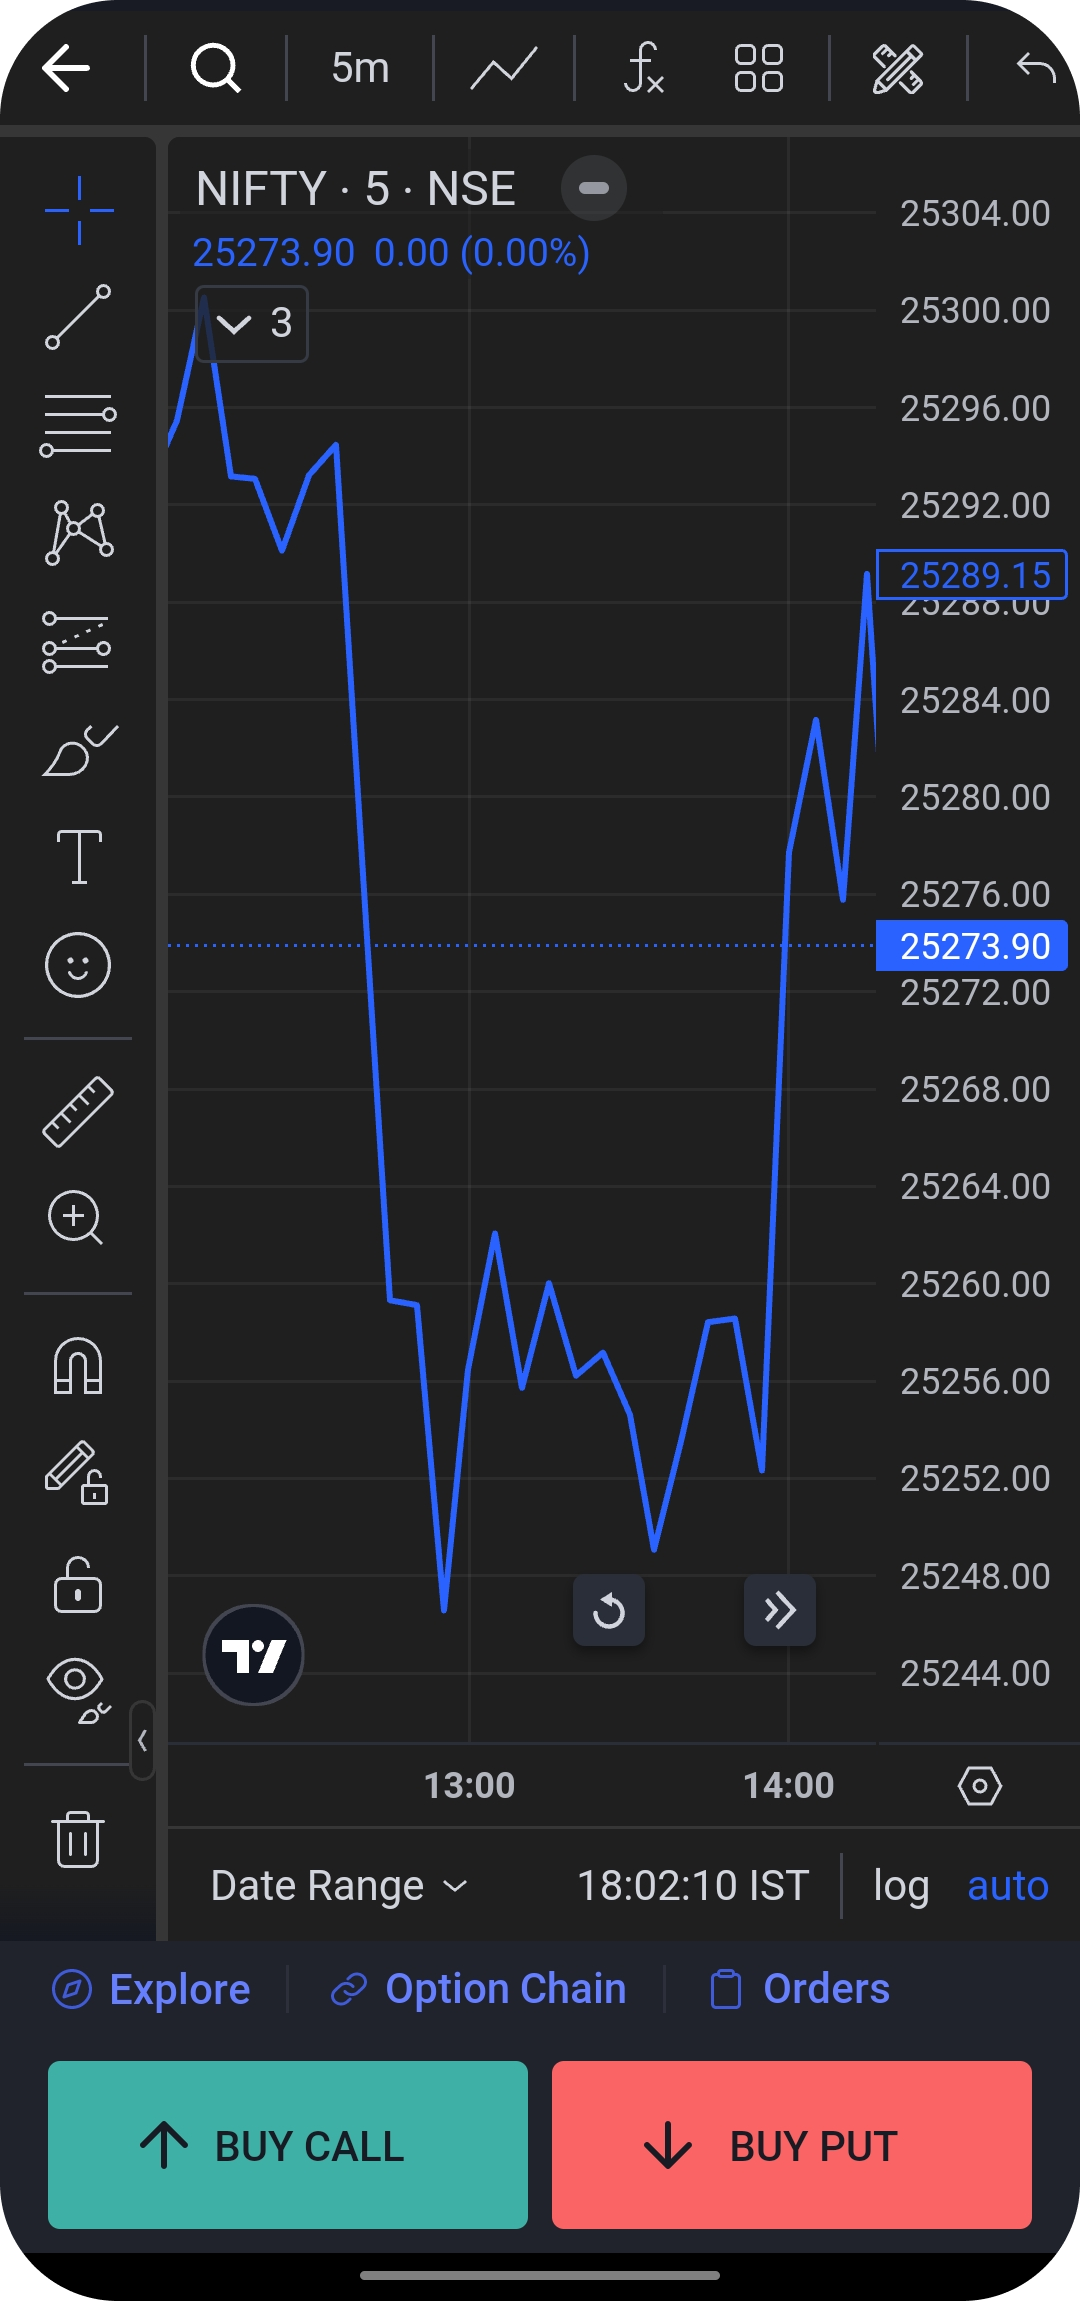Click the zoom in tool
Screen dimensions: 1080x2301
click(x=76, y=1217)
